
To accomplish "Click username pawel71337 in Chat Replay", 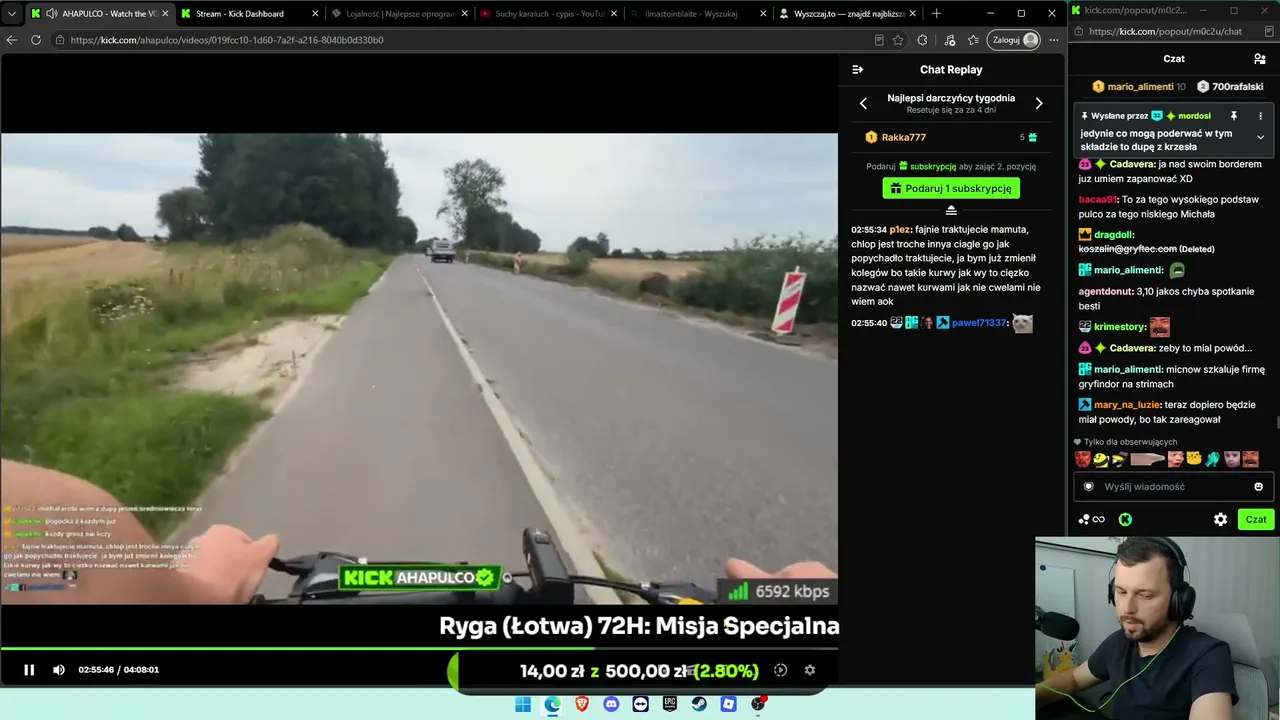I will (x=979, y=323).
